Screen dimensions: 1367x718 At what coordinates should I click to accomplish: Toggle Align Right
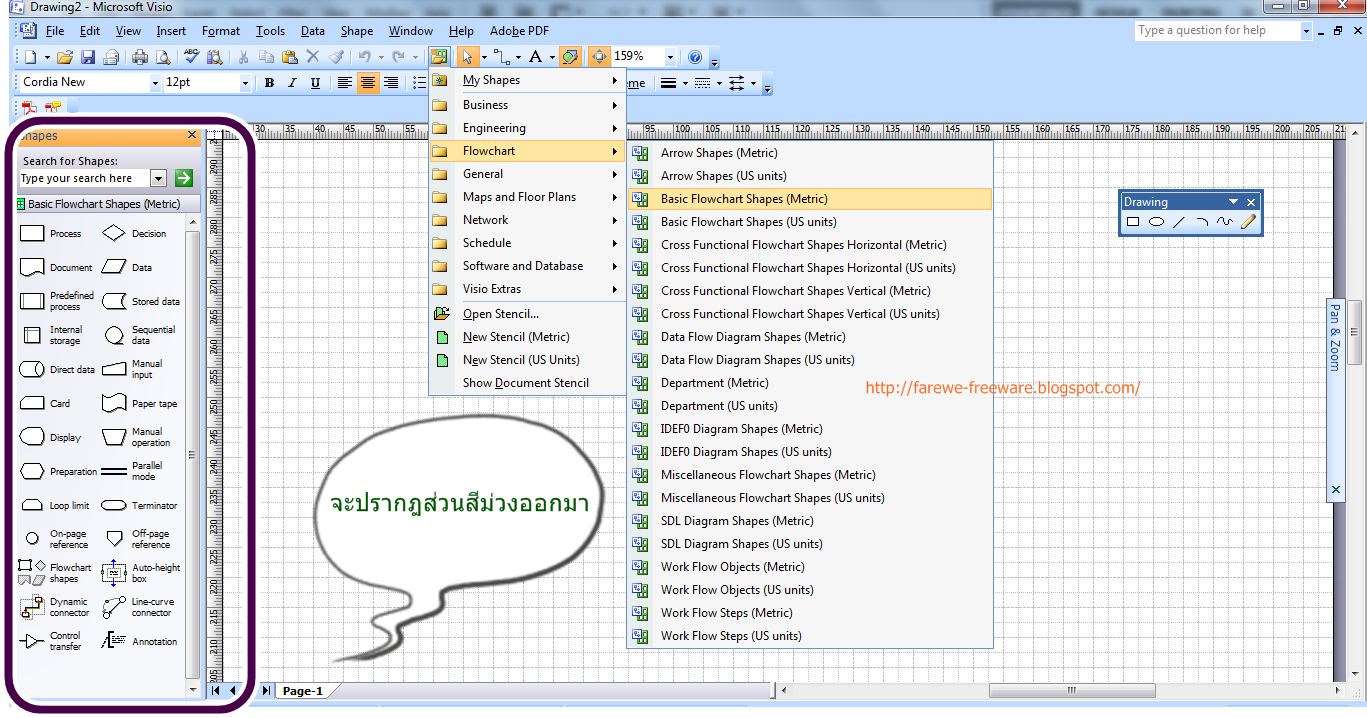(391, 83)
